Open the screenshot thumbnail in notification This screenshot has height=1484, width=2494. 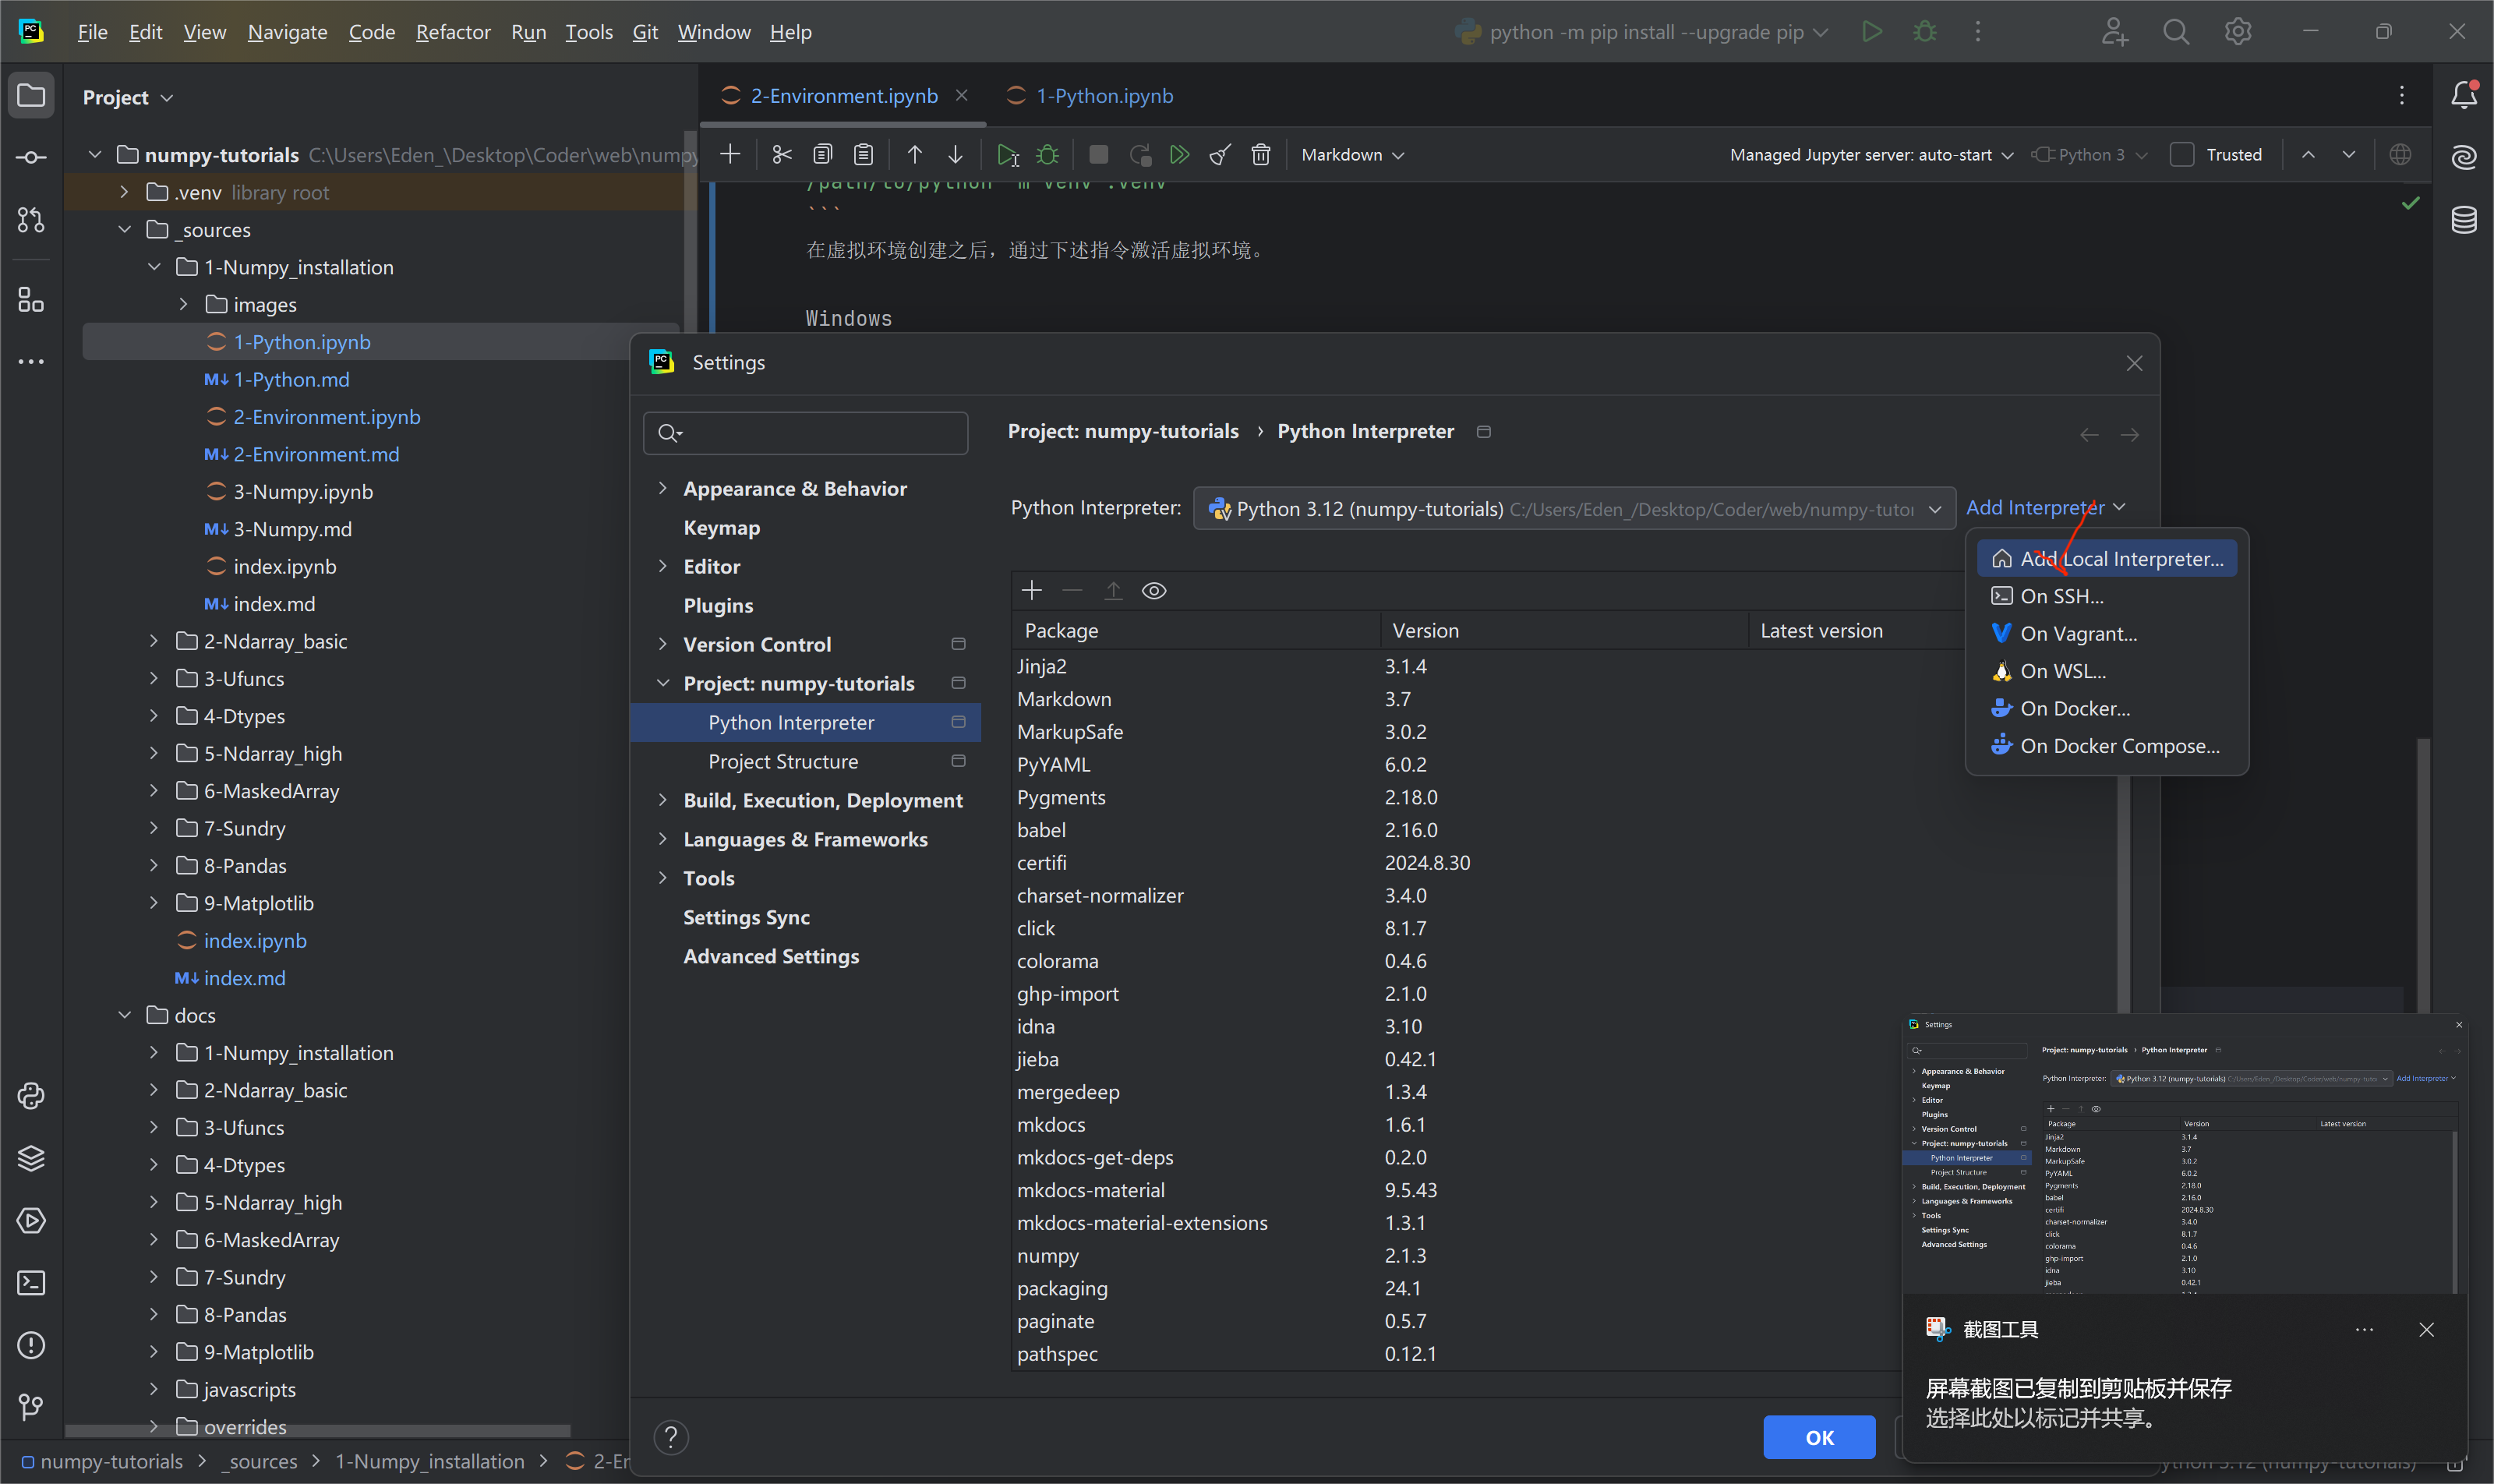pos(2184,1154)
